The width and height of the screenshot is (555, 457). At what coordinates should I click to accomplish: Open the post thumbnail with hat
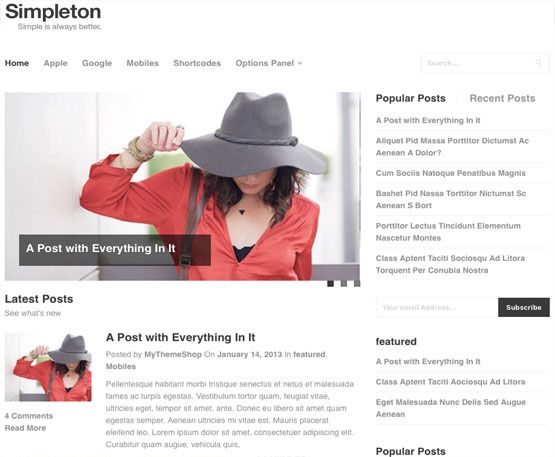[48, 367]
